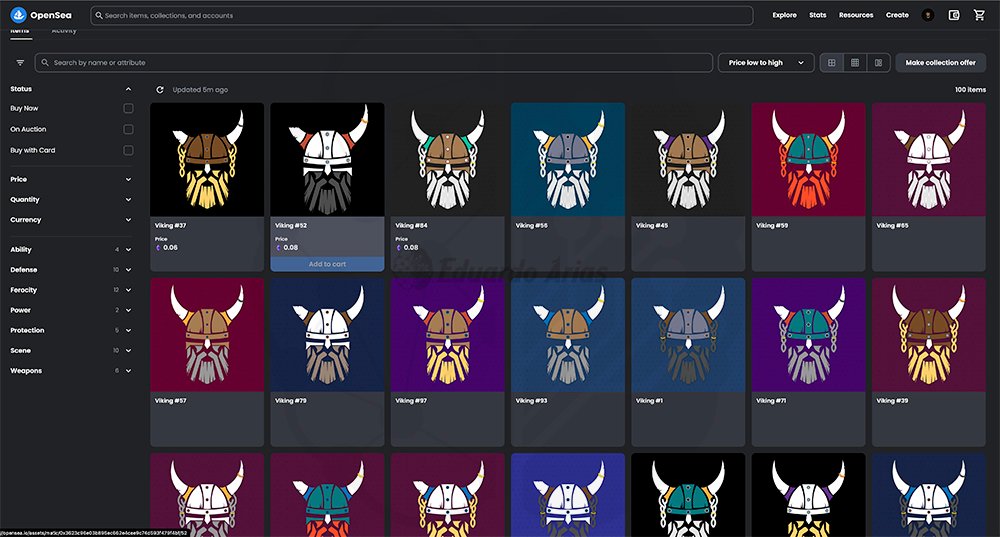Click Add to cart on Viking #52

click(x=327, y=264)
